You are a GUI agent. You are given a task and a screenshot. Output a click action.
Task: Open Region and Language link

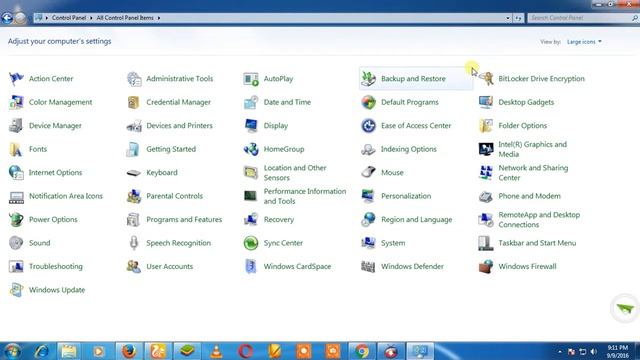point(416,219)
